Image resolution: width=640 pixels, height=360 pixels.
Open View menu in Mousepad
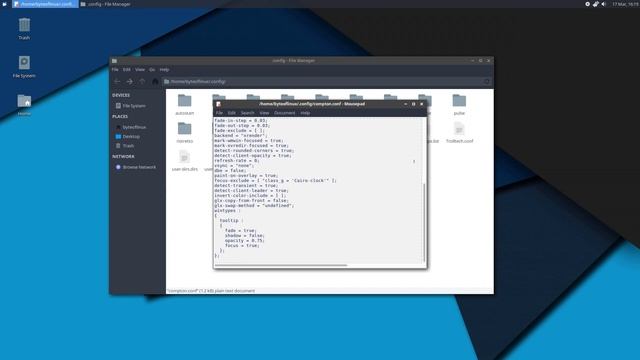264,113
